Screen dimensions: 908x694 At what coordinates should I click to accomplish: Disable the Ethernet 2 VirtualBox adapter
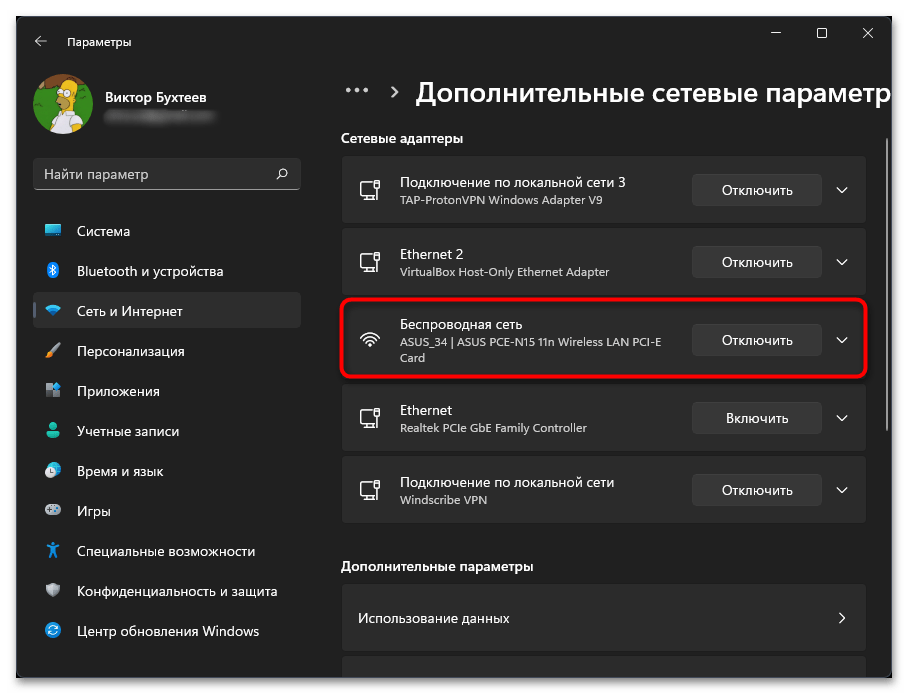[x=756, y=262]
